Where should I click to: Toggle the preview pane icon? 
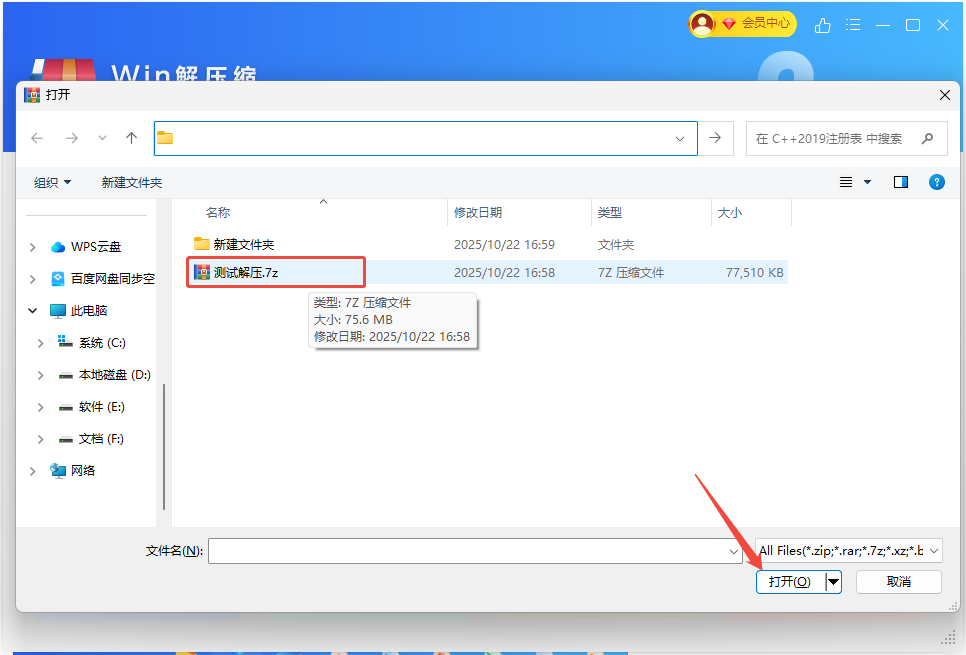click(901, 182)
